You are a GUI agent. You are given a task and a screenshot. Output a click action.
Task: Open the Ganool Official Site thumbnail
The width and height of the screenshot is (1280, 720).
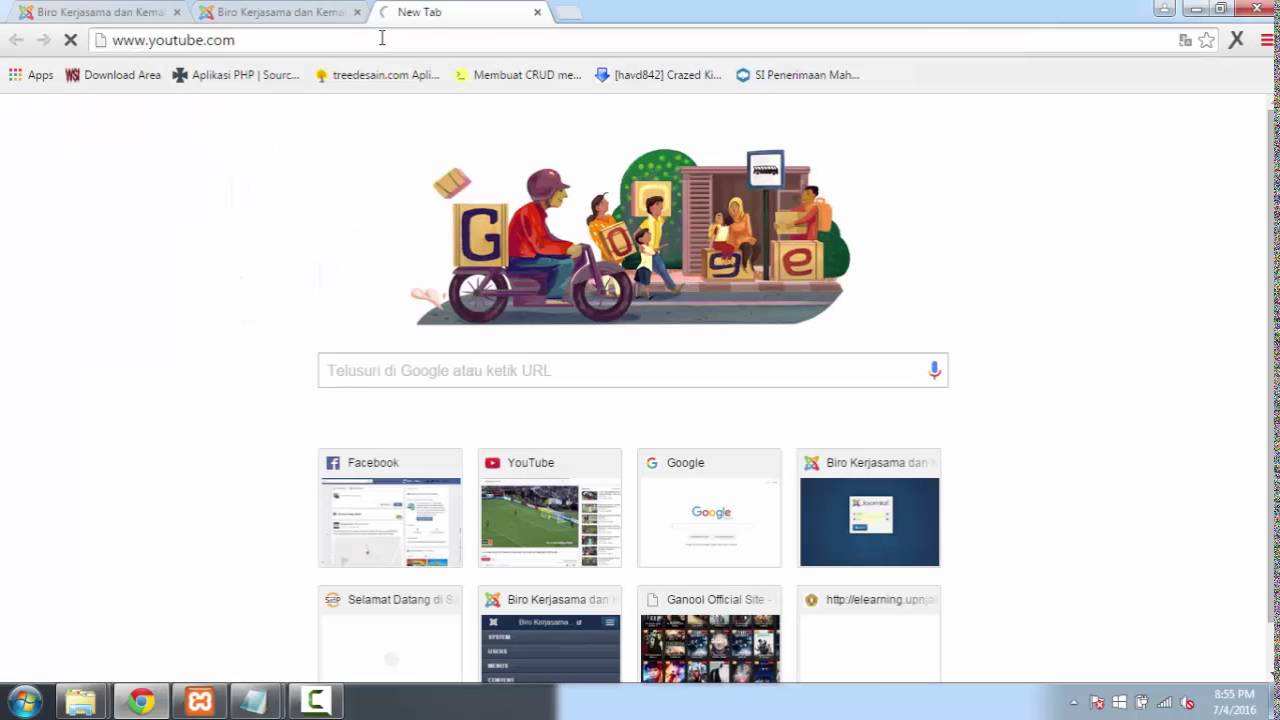click(709, 634)
